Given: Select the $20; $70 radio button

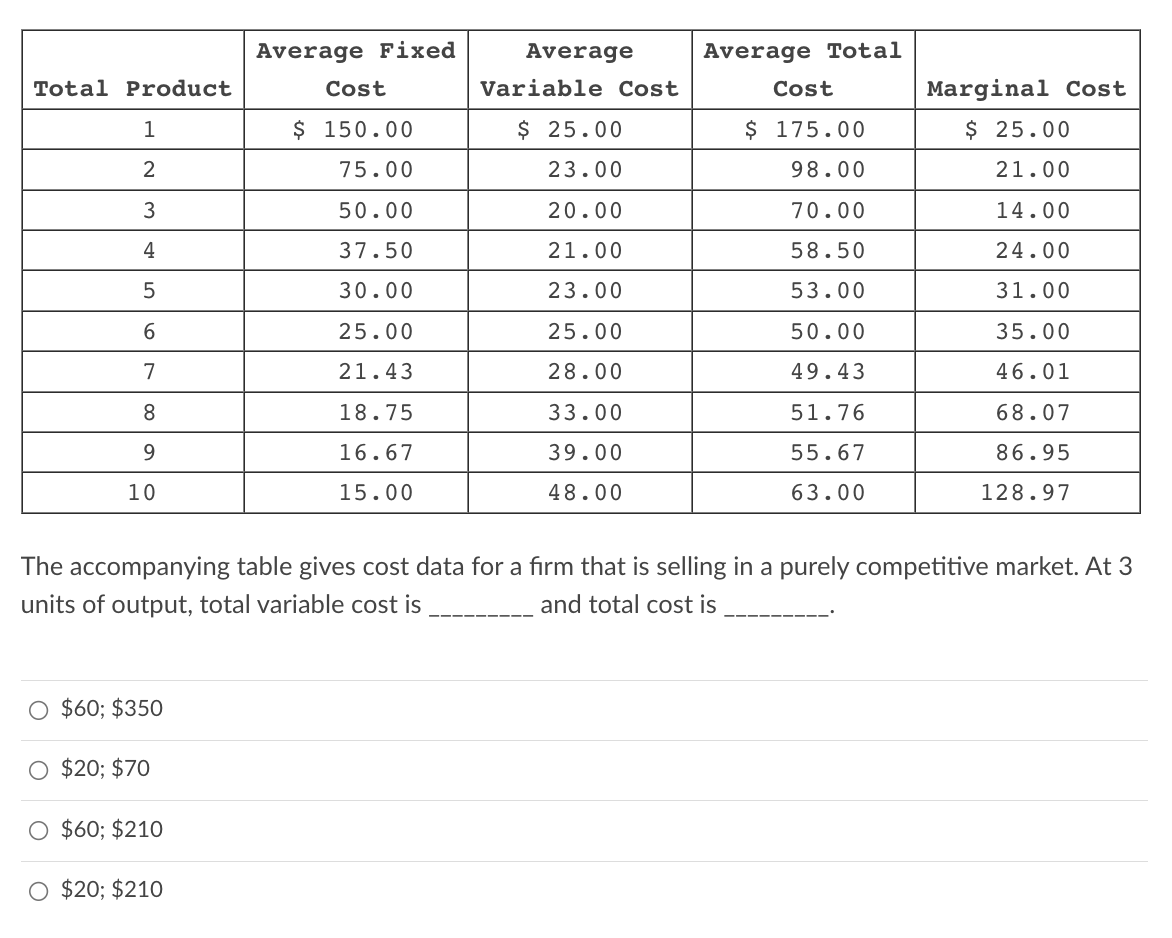Looking at the screenshot, I should pyautogui.click(x=38, y=770).
